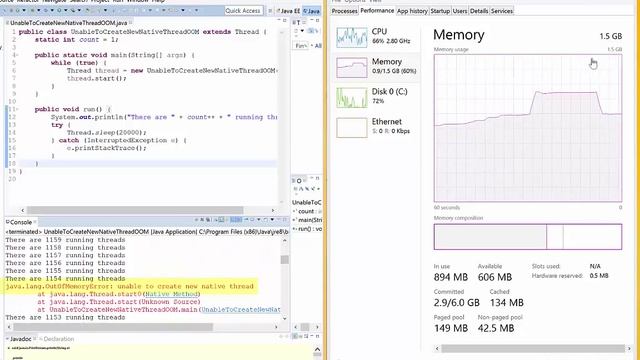This screenshot has height=360, width=640.
Task: Switch to the Java perspective
Action: [312, 11]
